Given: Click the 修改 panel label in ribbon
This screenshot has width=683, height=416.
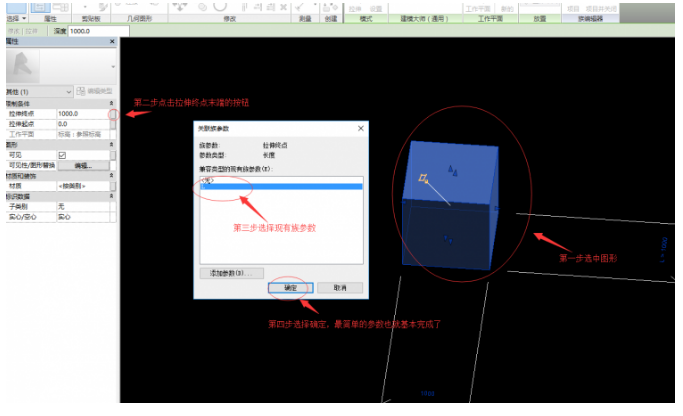Looking at the screenshot, I should (x=230, y=19).
